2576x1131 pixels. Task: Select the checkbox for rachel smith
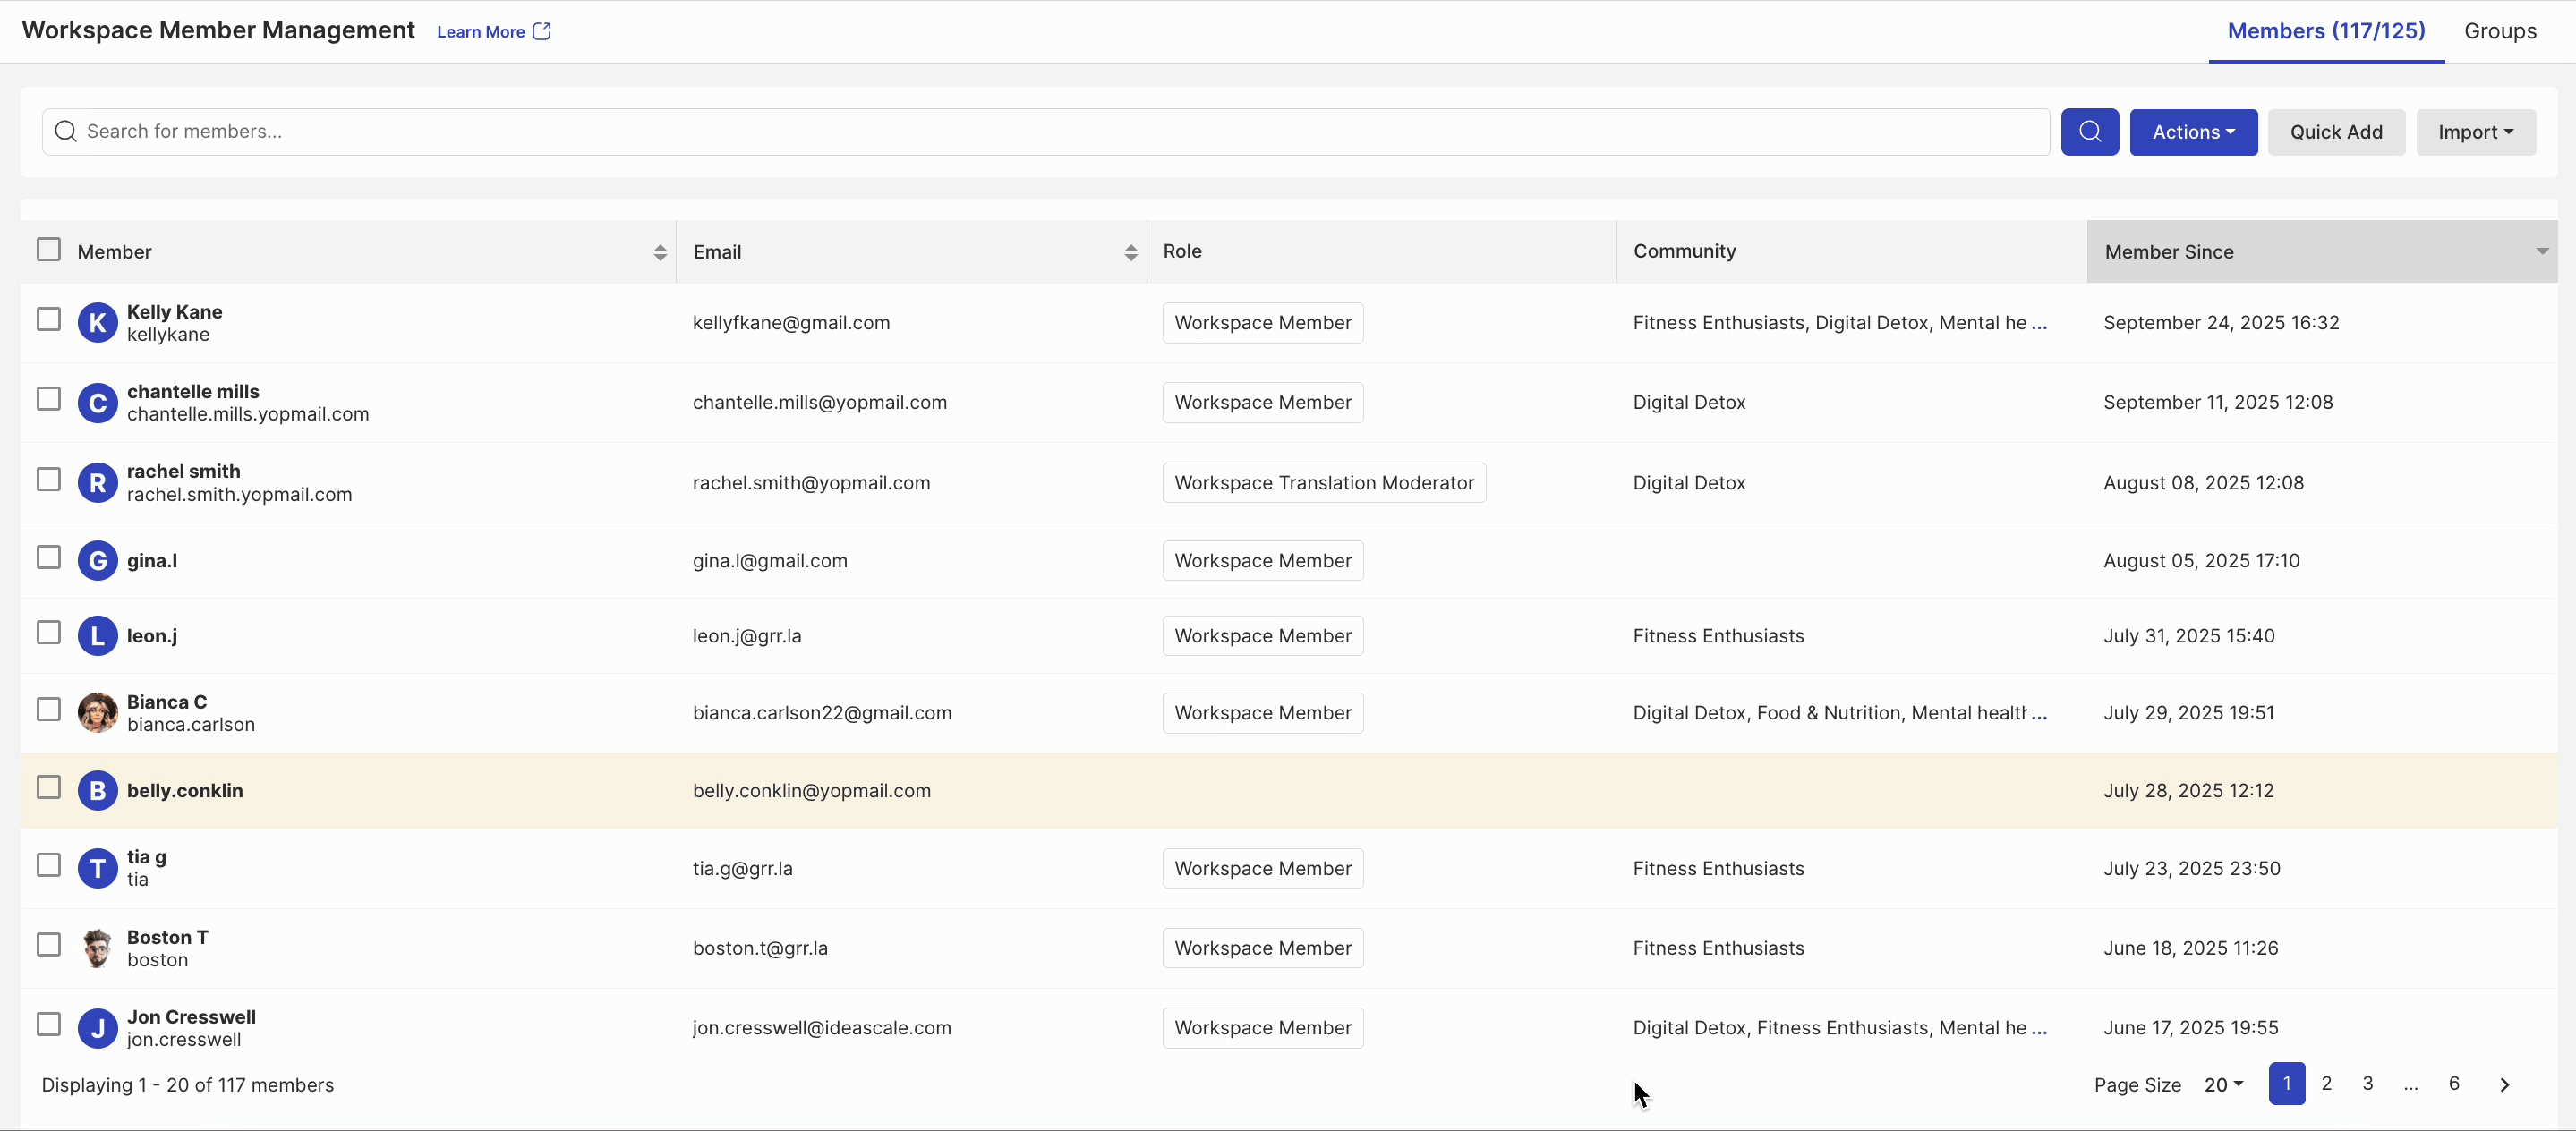click(48, 479)
